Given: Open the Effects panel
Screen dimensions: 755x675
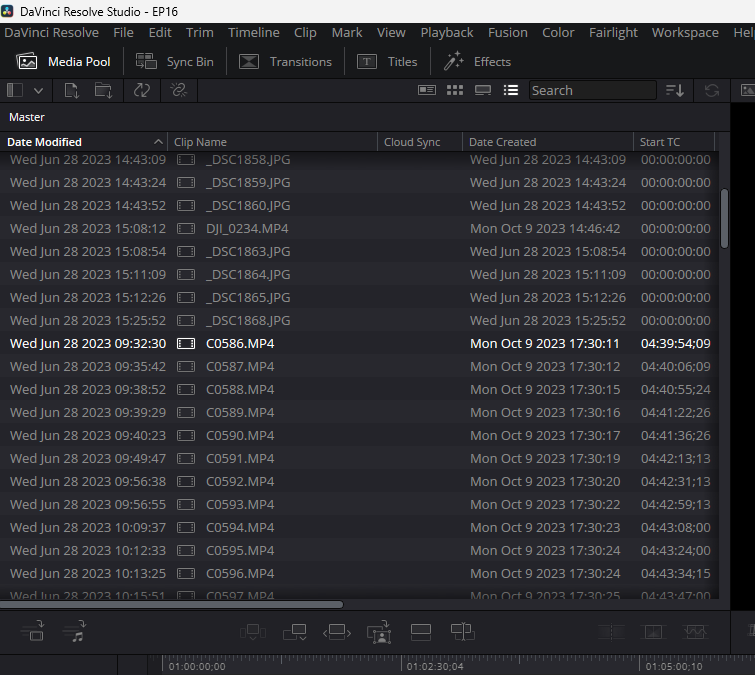Looking at the screenshot, I should click(477, 62).
